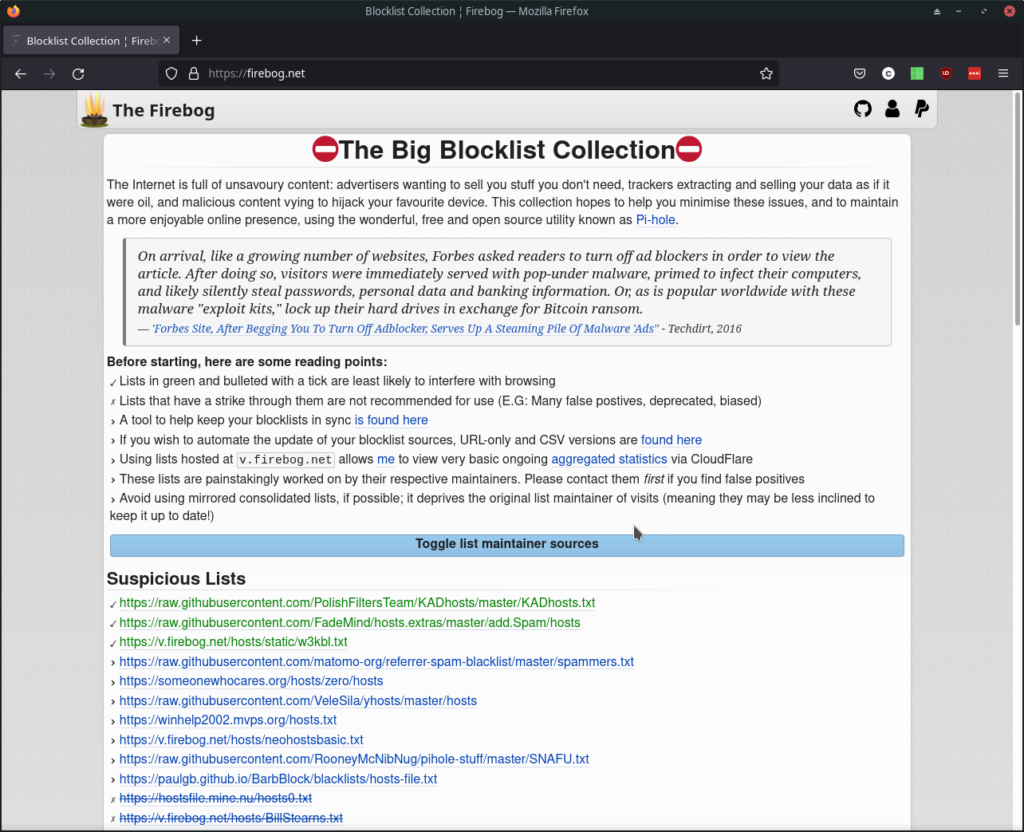Open the someonewhocares.org zero hosts link
Image resolution: width=1024 pixels, height=832 pixels.
click(x=251, y=681)
